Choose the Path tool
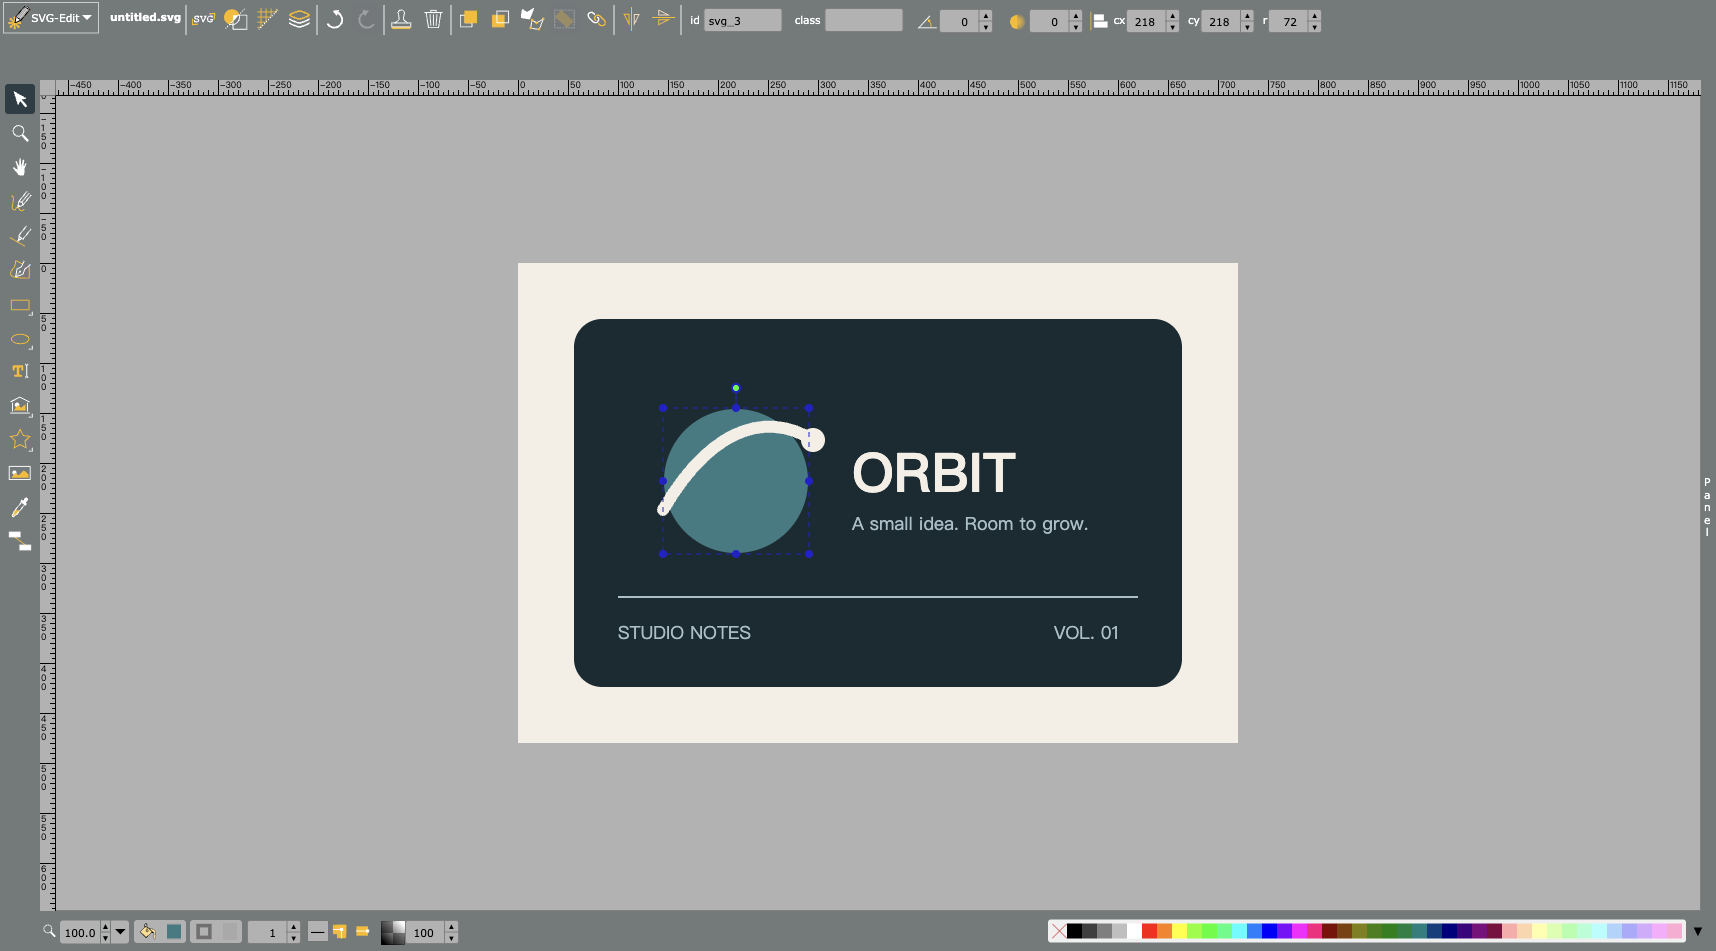 pos(20,270)
